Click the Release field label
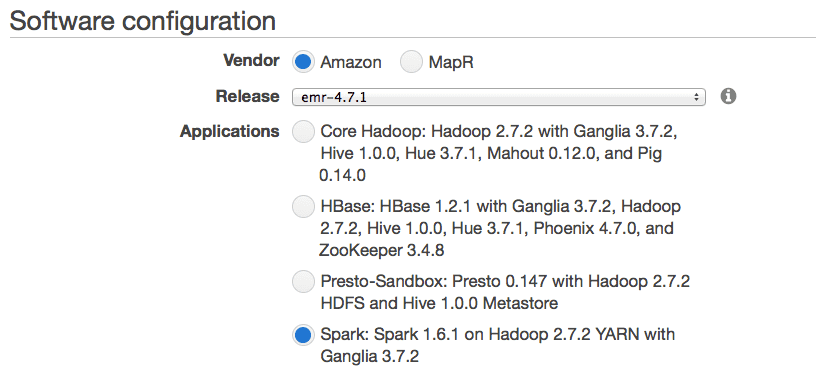This screenshot has width=816, height=385. coord(248,96)
